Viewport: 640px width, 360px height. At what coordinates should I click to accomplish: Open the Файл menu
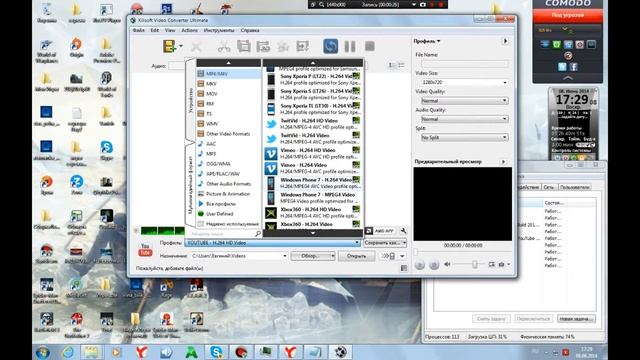click(138, 30)
